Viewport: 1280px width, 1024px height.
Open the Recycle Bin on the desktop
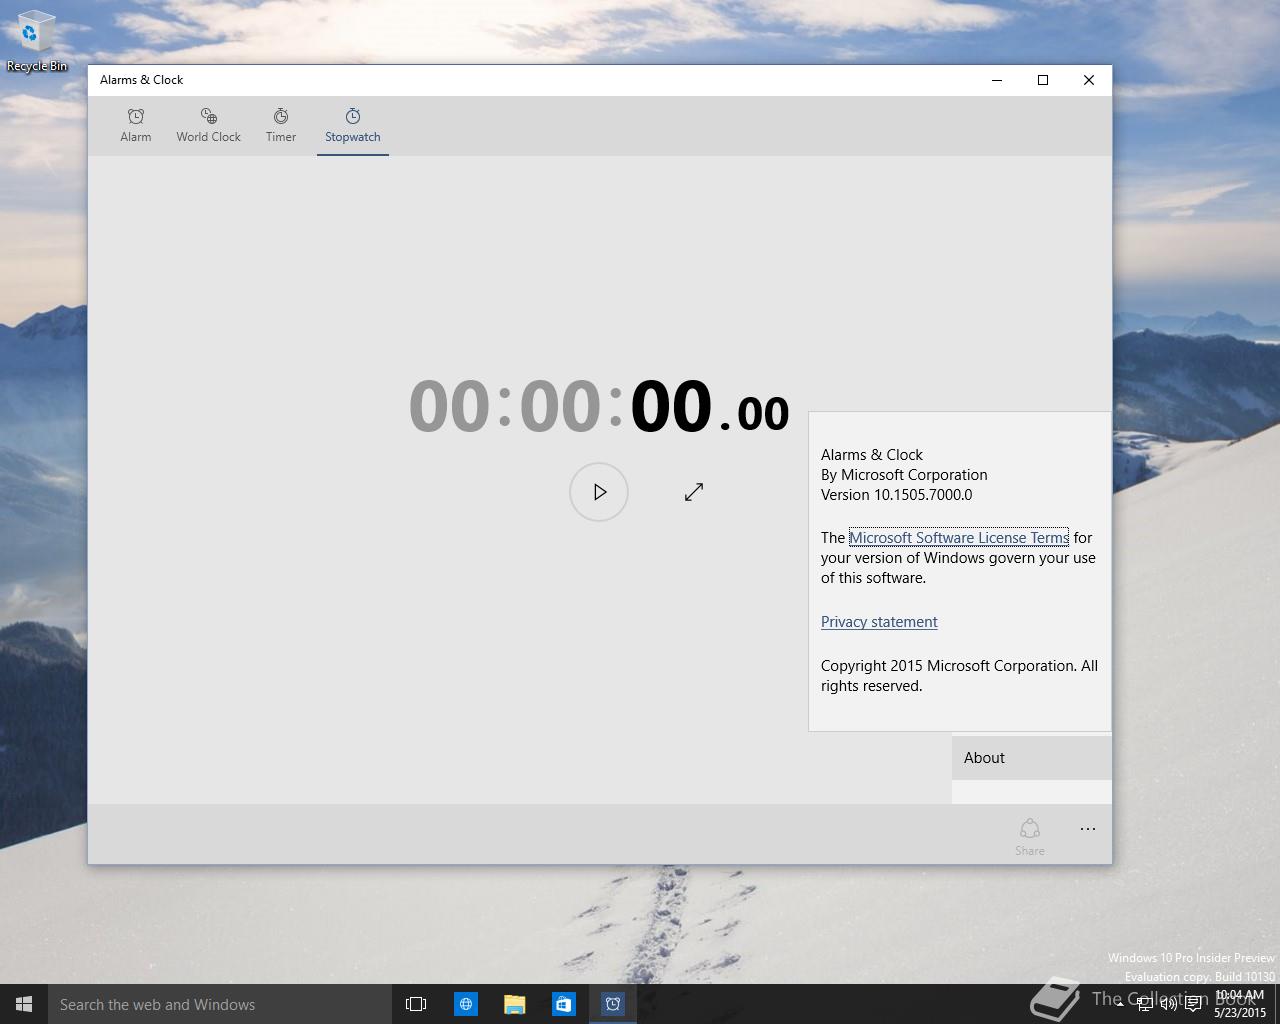pyautogui.click(x=37, y=42)
